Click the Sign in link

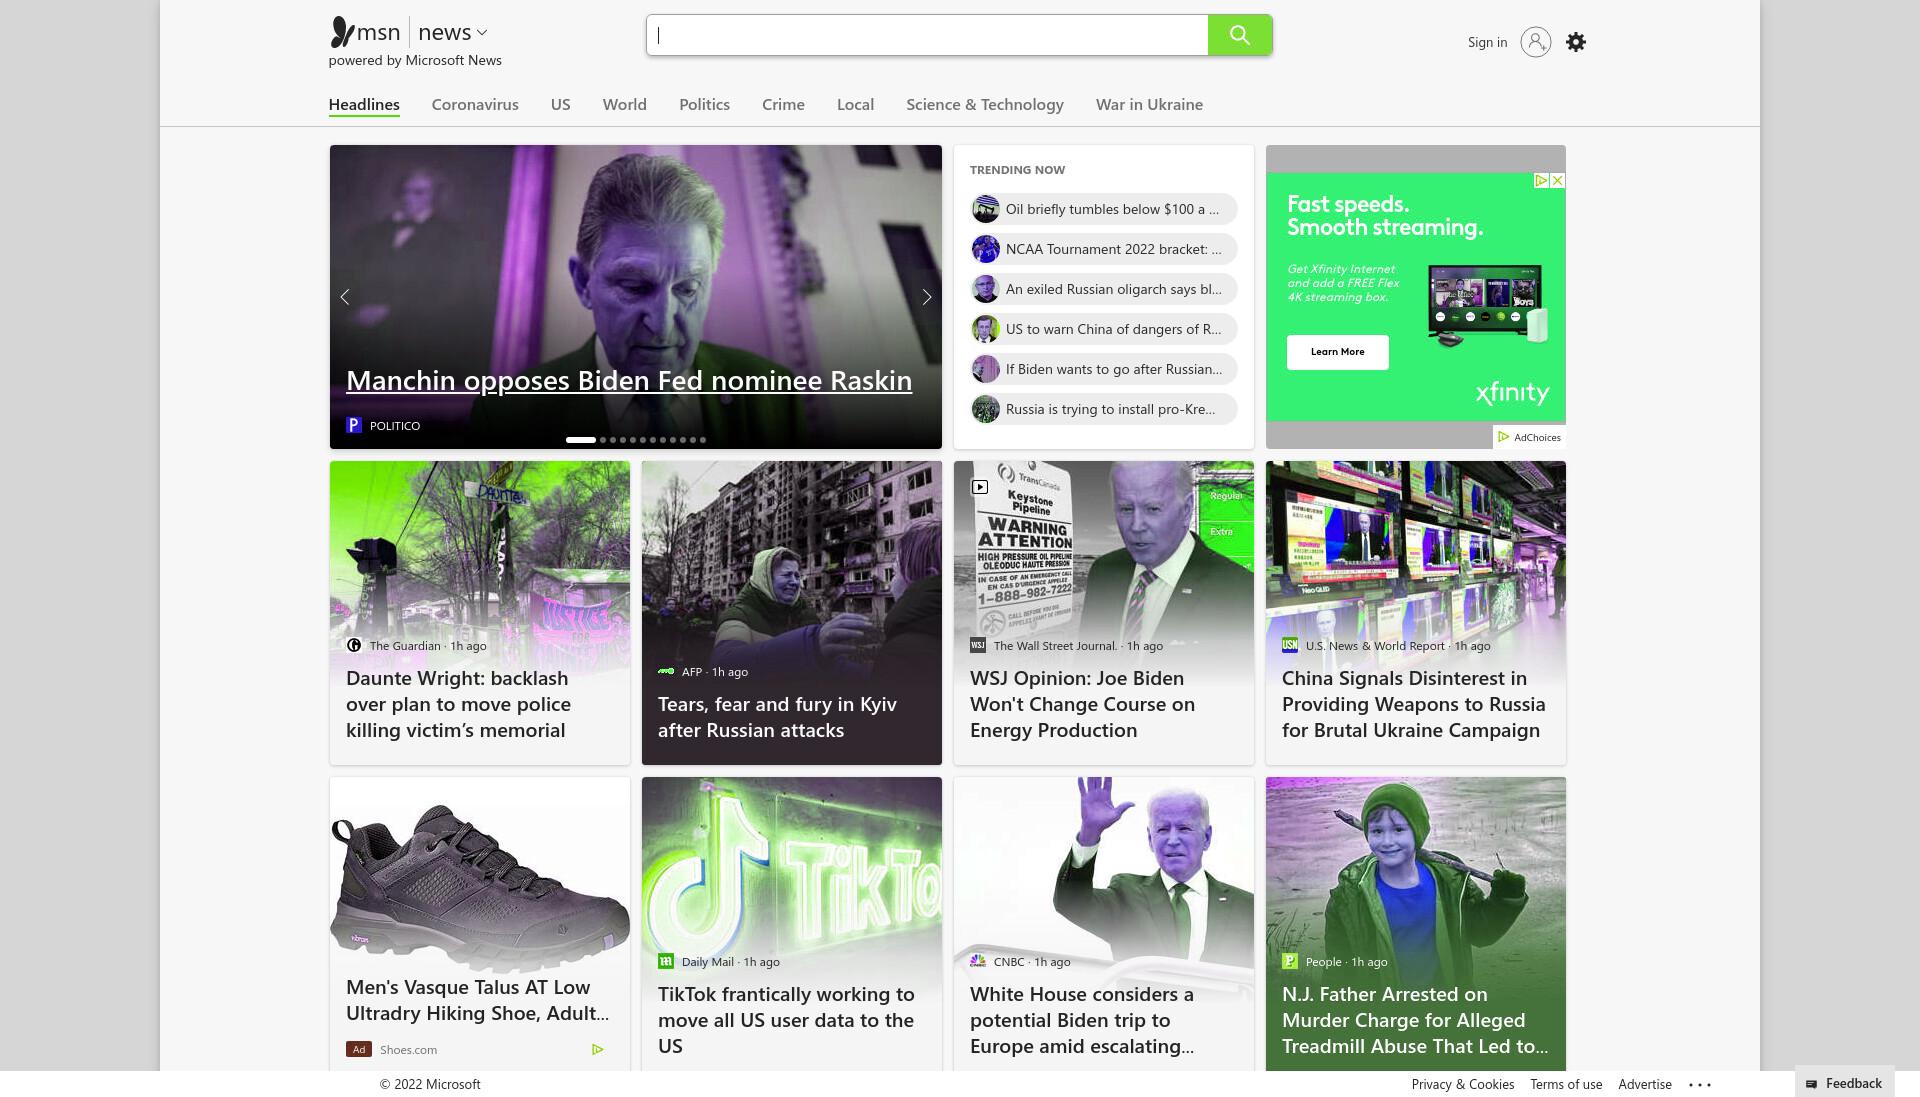[x=1487, y=42]
